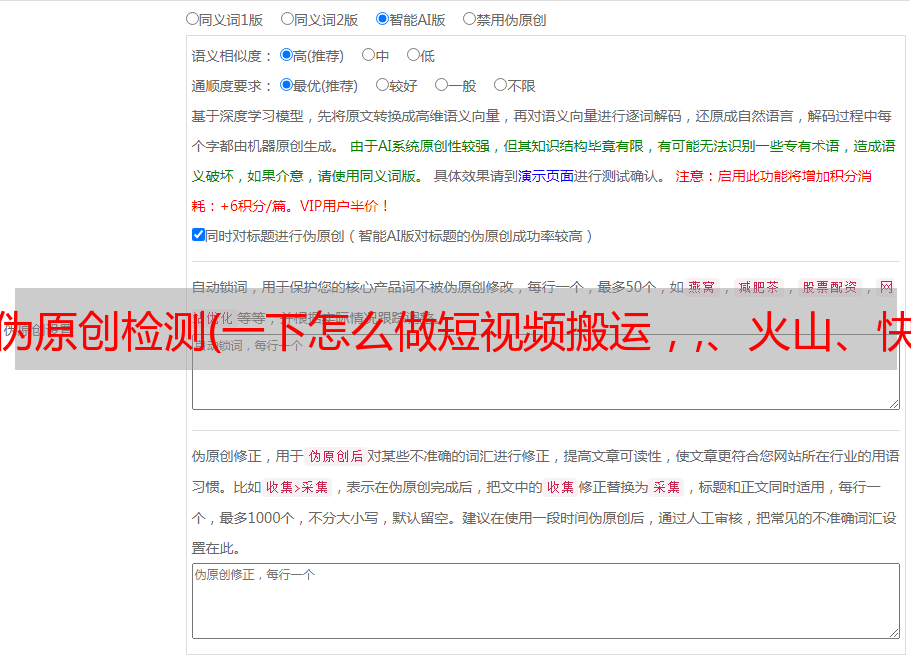The width and height of the screenshot is (911, 658).
Task: Click into the 伪原创修正 text area
Action: [x=546, y=601]
